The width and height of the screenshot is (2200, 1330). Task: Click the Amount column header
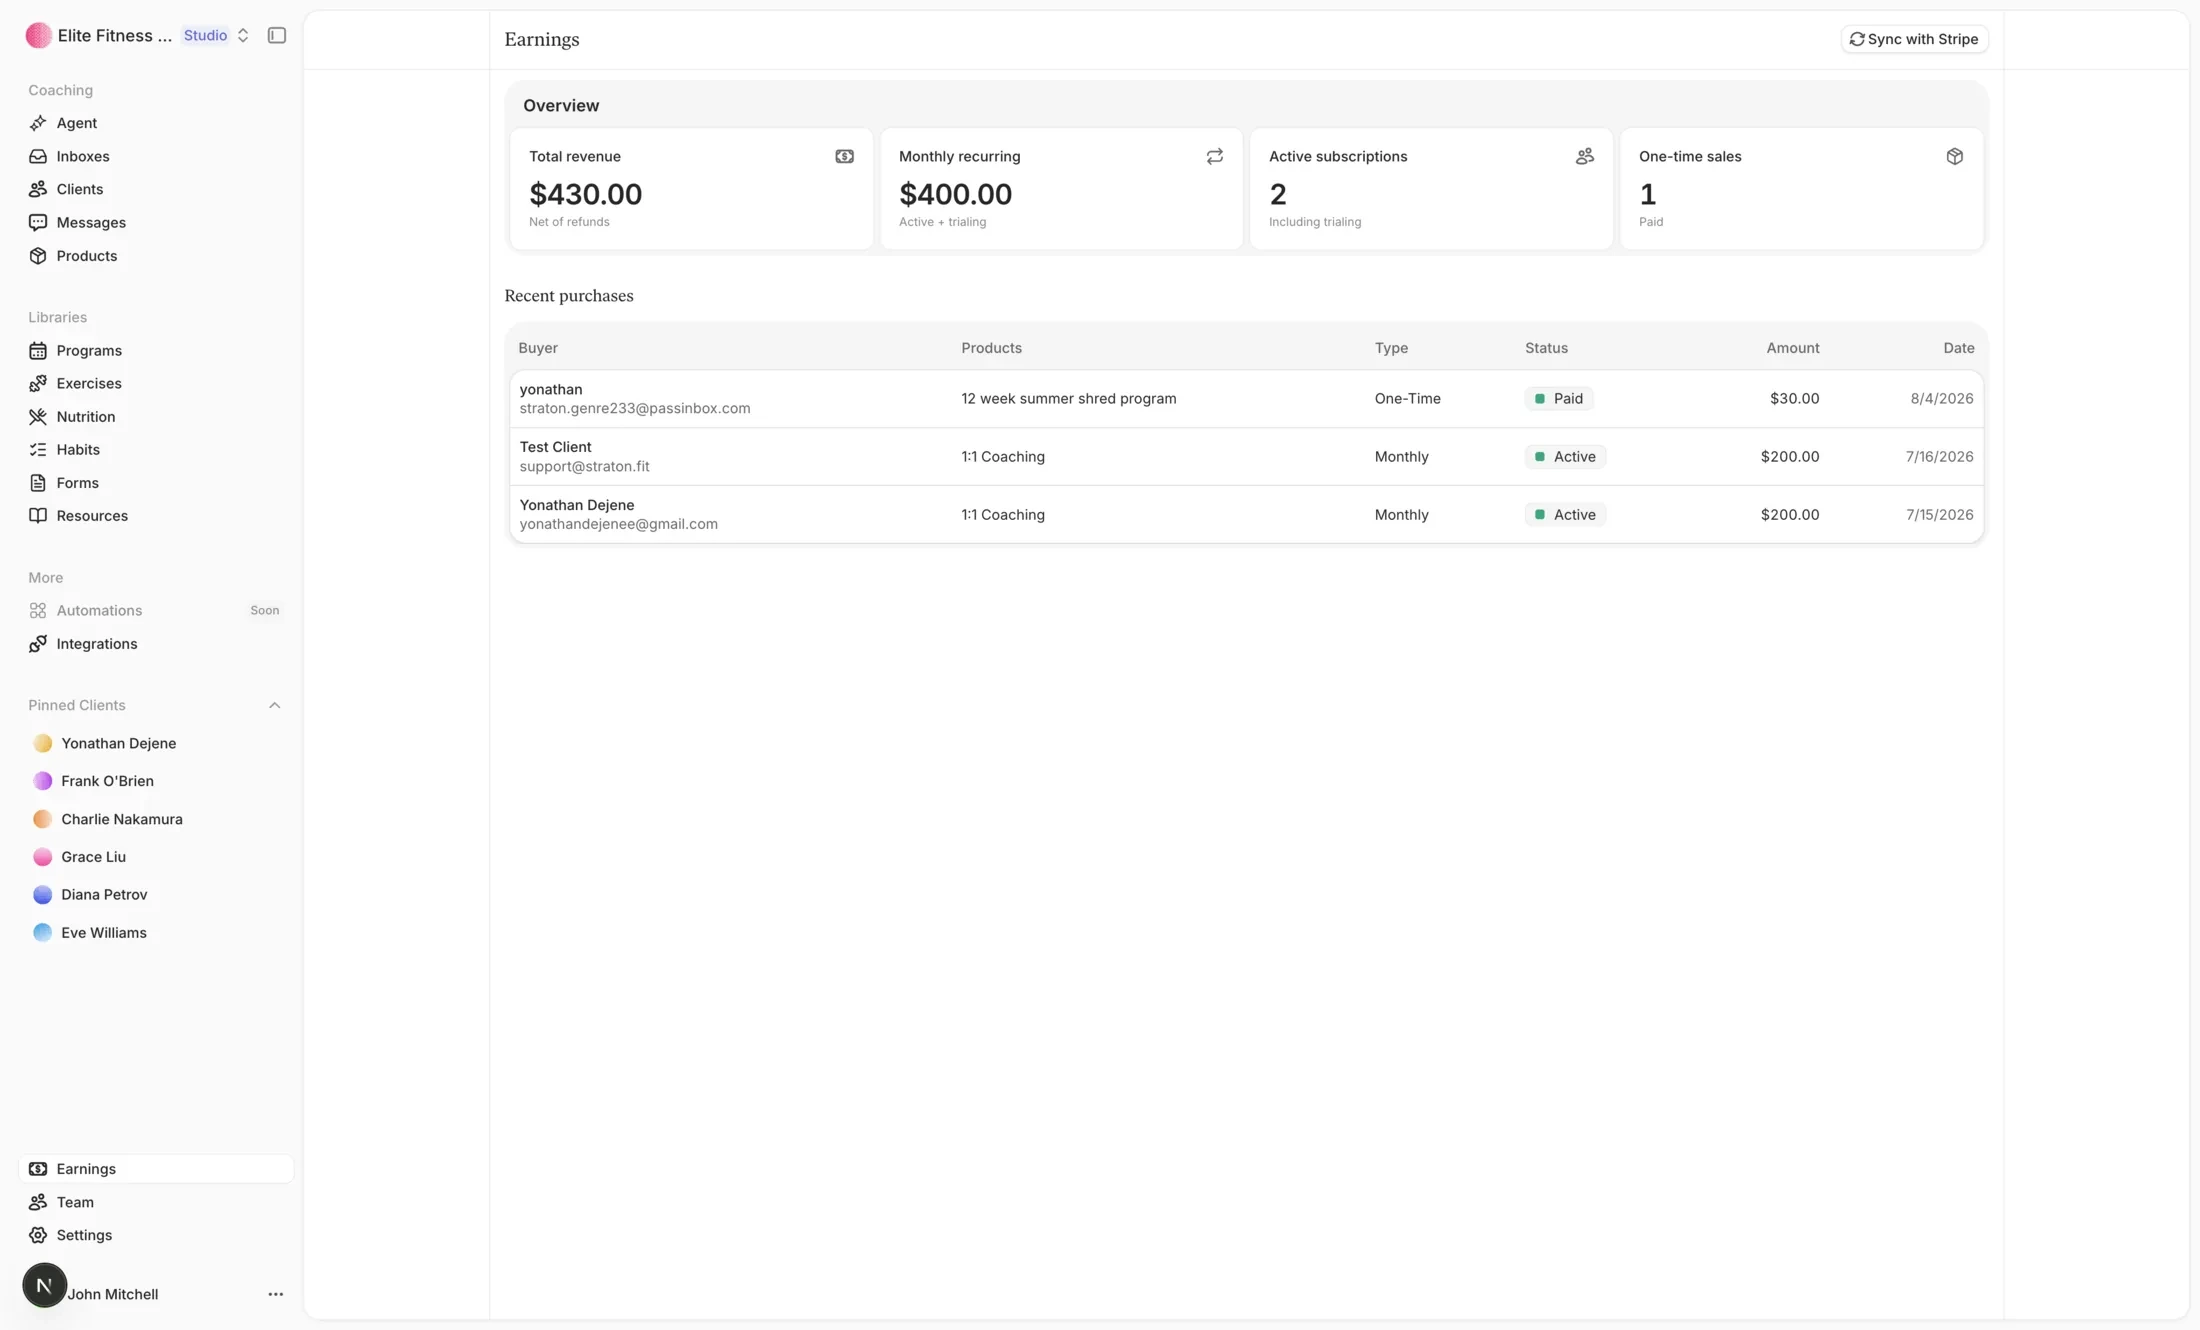1792,348
